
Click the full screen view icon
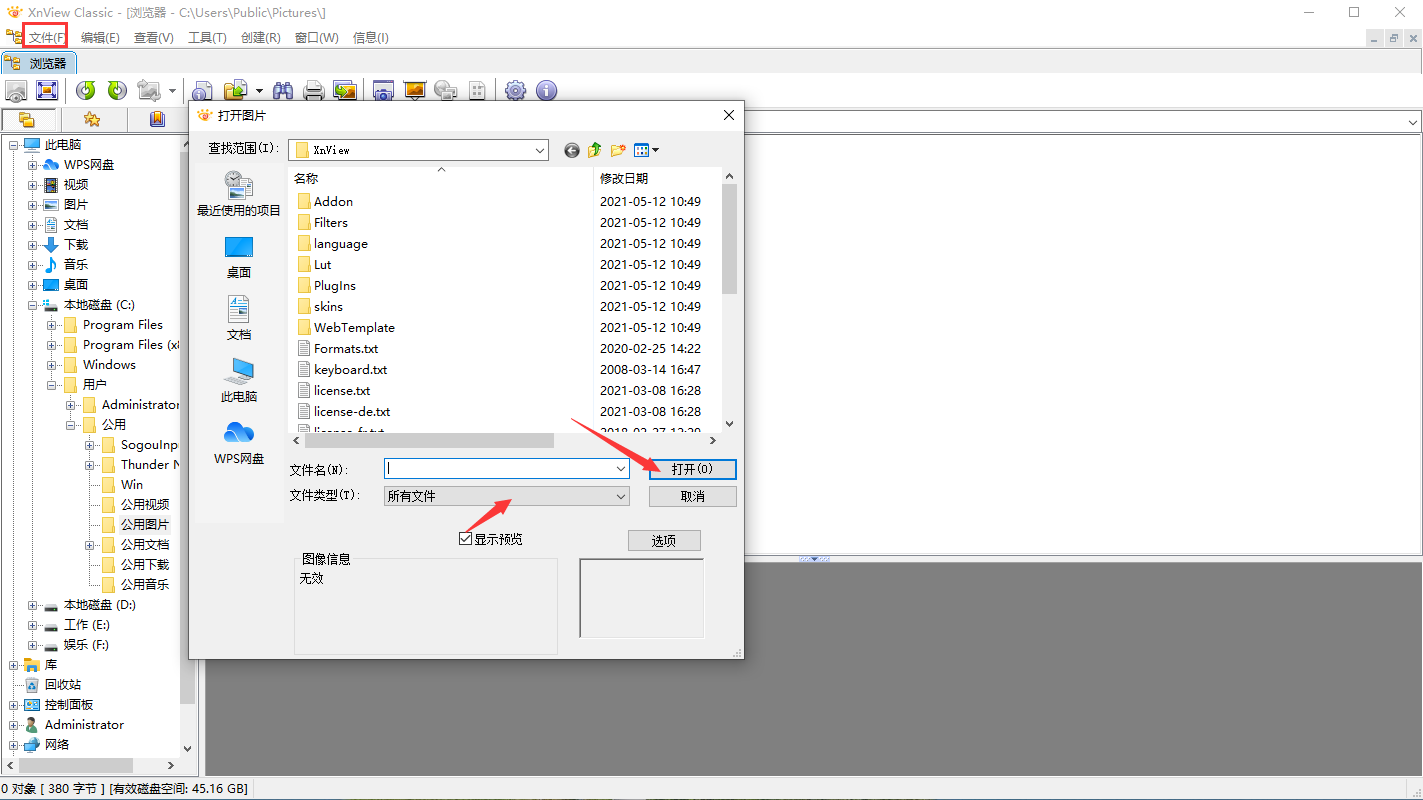click(47, 91)
